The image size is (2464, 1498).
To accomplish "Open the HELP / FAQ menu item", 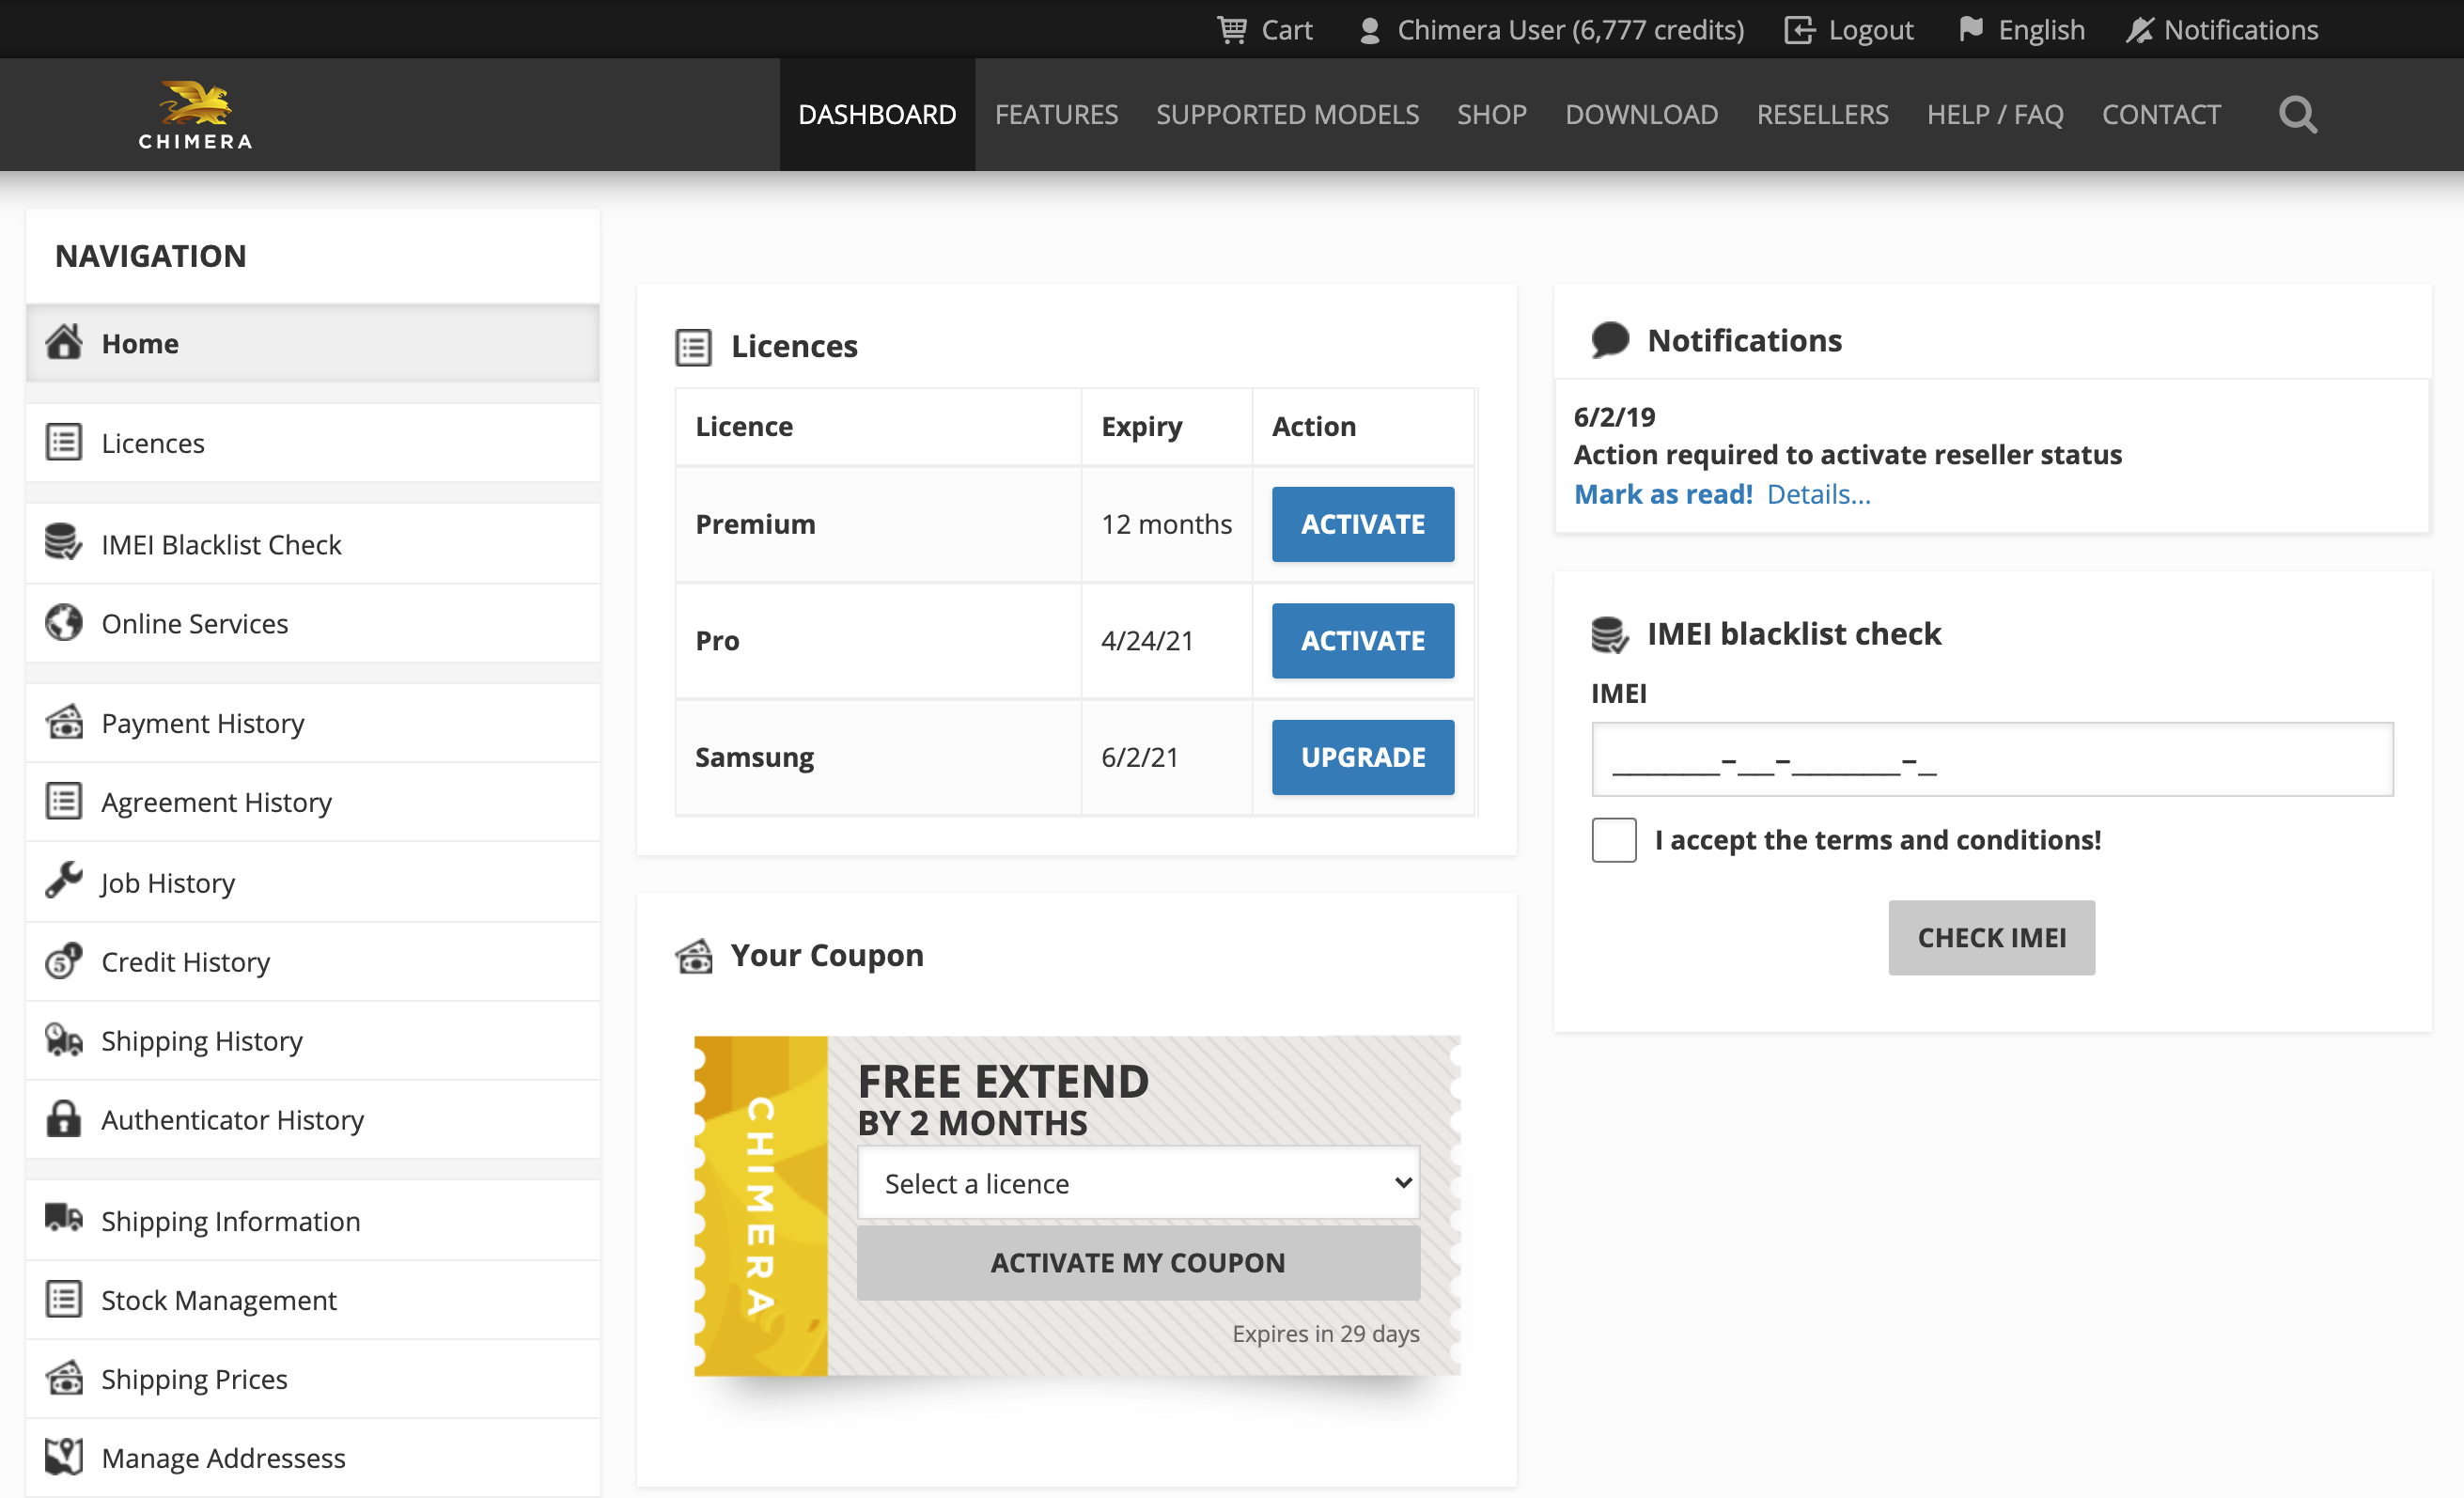I will click(x=1995, y=115).
